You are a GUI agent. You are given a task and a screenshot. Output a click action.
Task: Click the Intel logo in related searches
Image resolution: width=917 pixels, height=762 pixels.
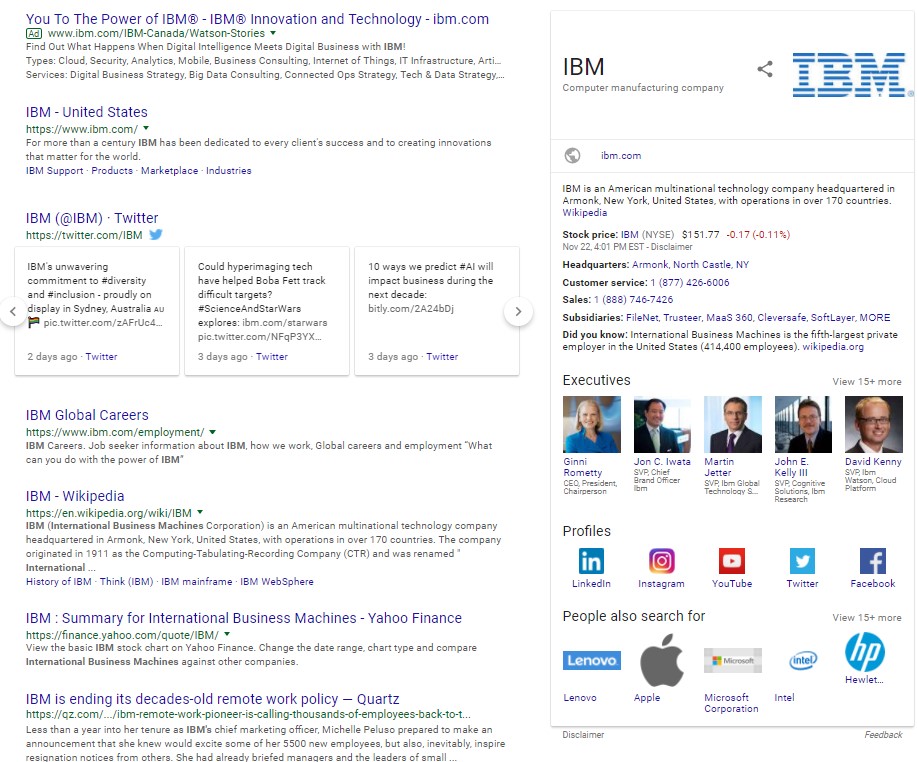click(x=803, y=660)
